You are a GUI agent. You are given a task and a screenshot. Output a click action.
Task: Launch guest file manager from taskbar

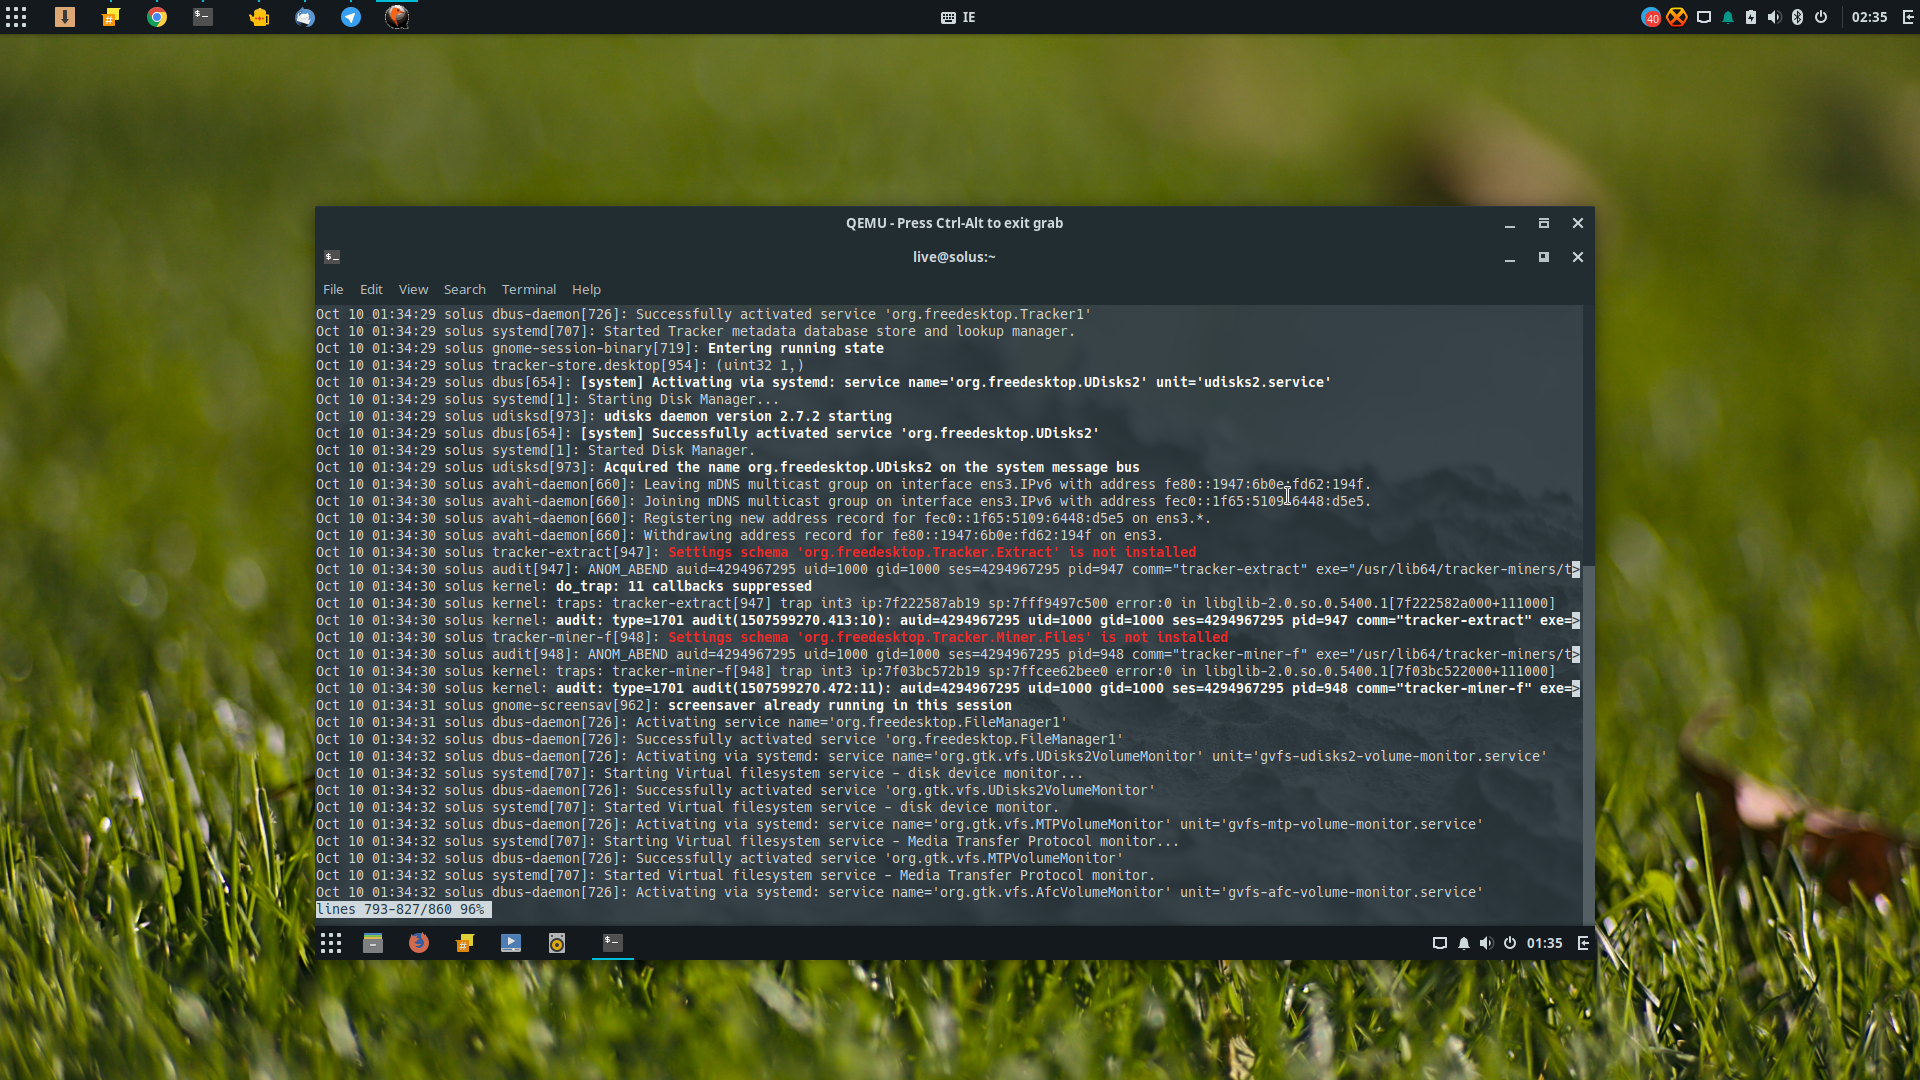pos(373,943)
